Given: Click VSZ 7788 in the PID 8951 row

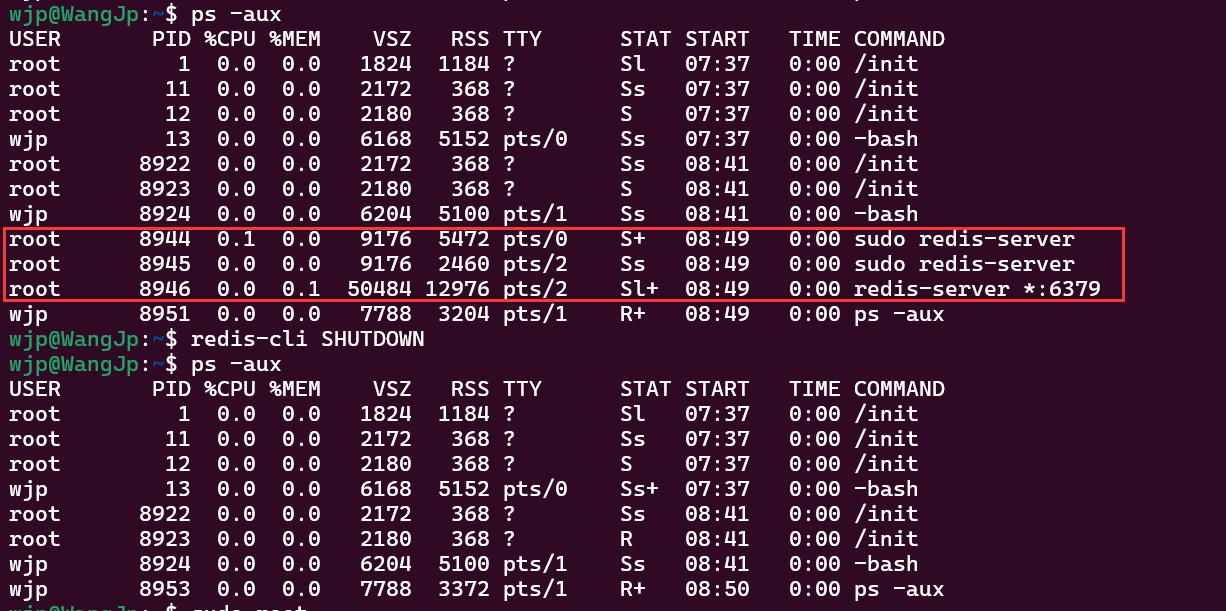Looking at the screenshot, I should tap(386, 314).
